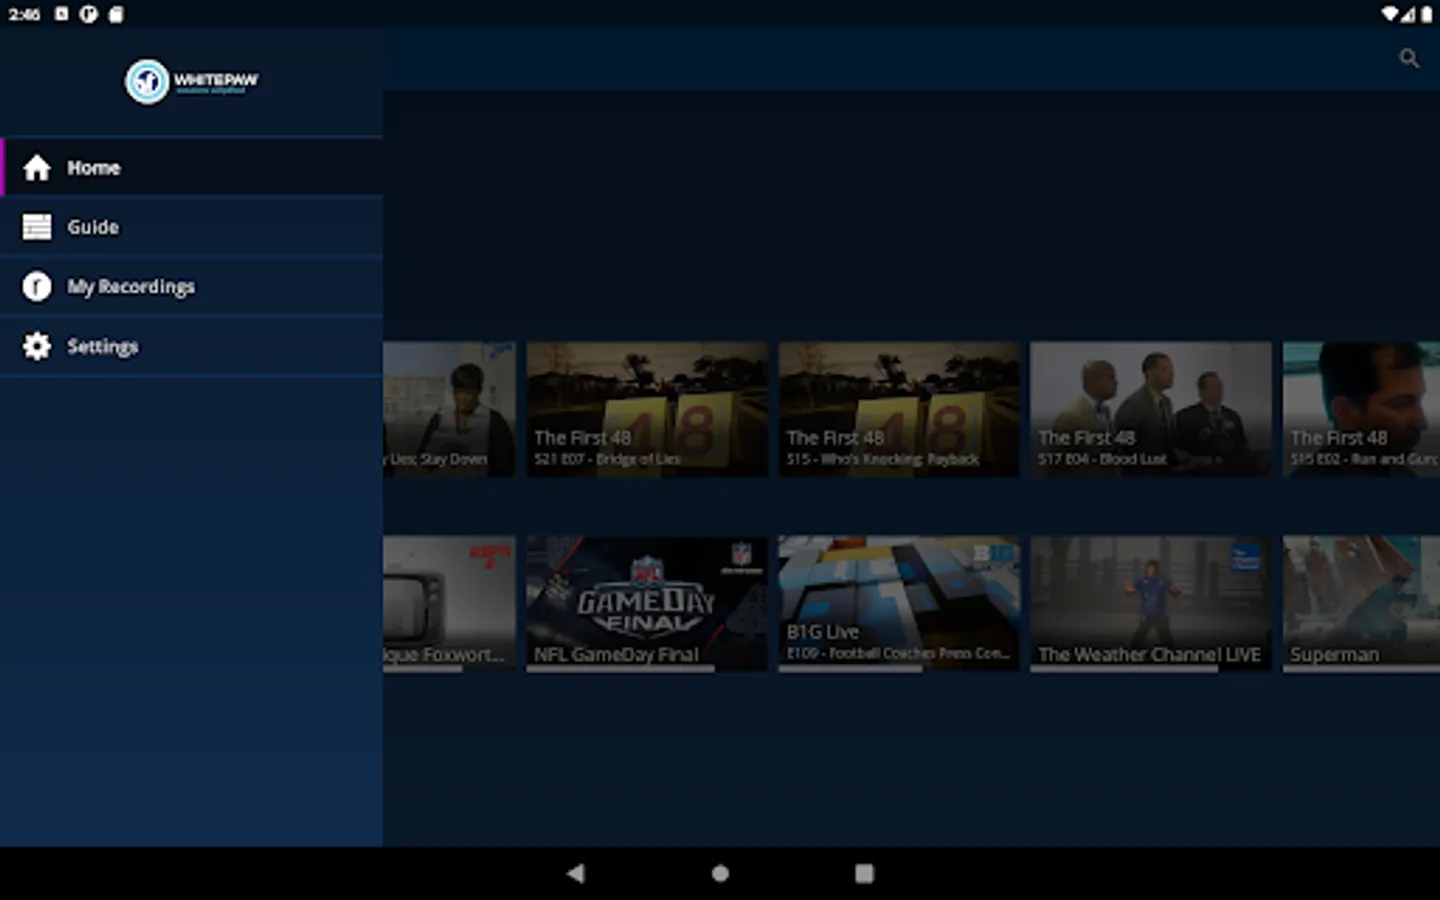Image resolution: width=1440 pixels, height=900 pixels.
Task: Open the Guide grid icon
Action: pyautogui.click(x=37, y=227)
